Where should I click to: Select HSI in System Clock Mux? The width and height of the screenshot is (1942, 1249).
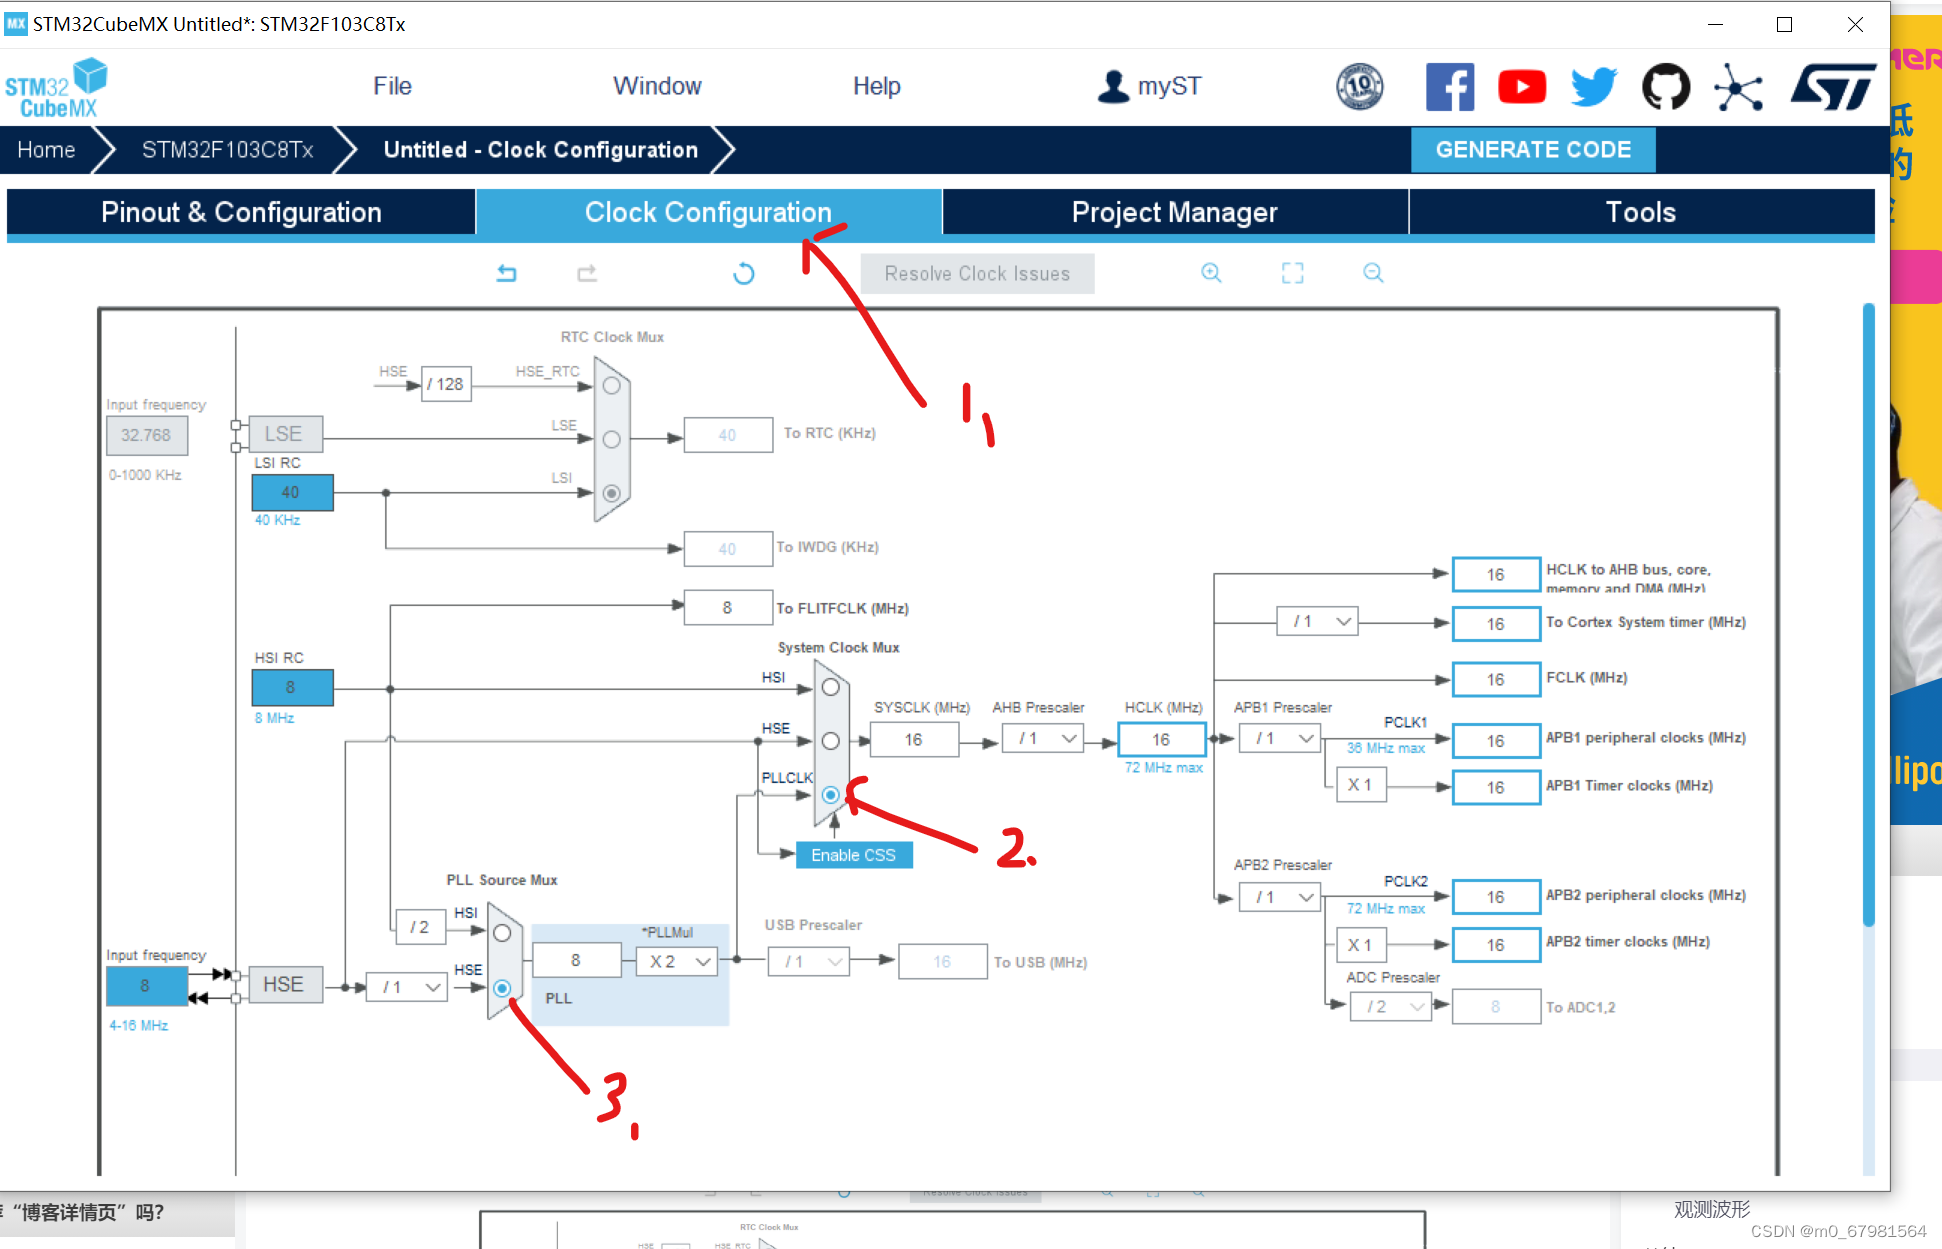coord(830,688)
